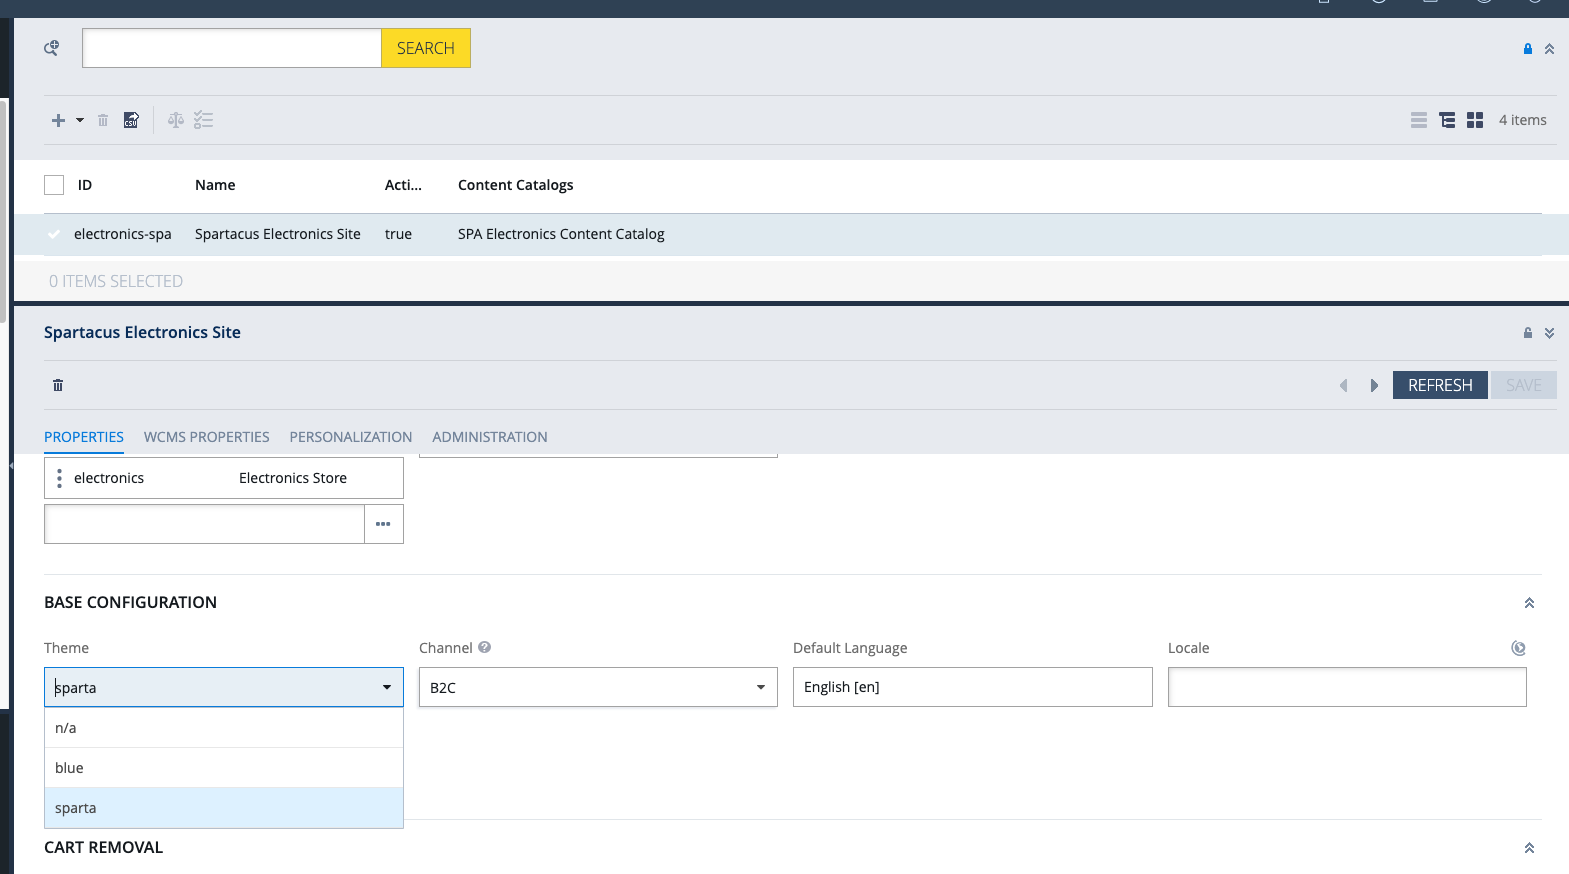Choose blue from the Theme list
This screenshot has height=874, width=1569.
tap(224, 768)
